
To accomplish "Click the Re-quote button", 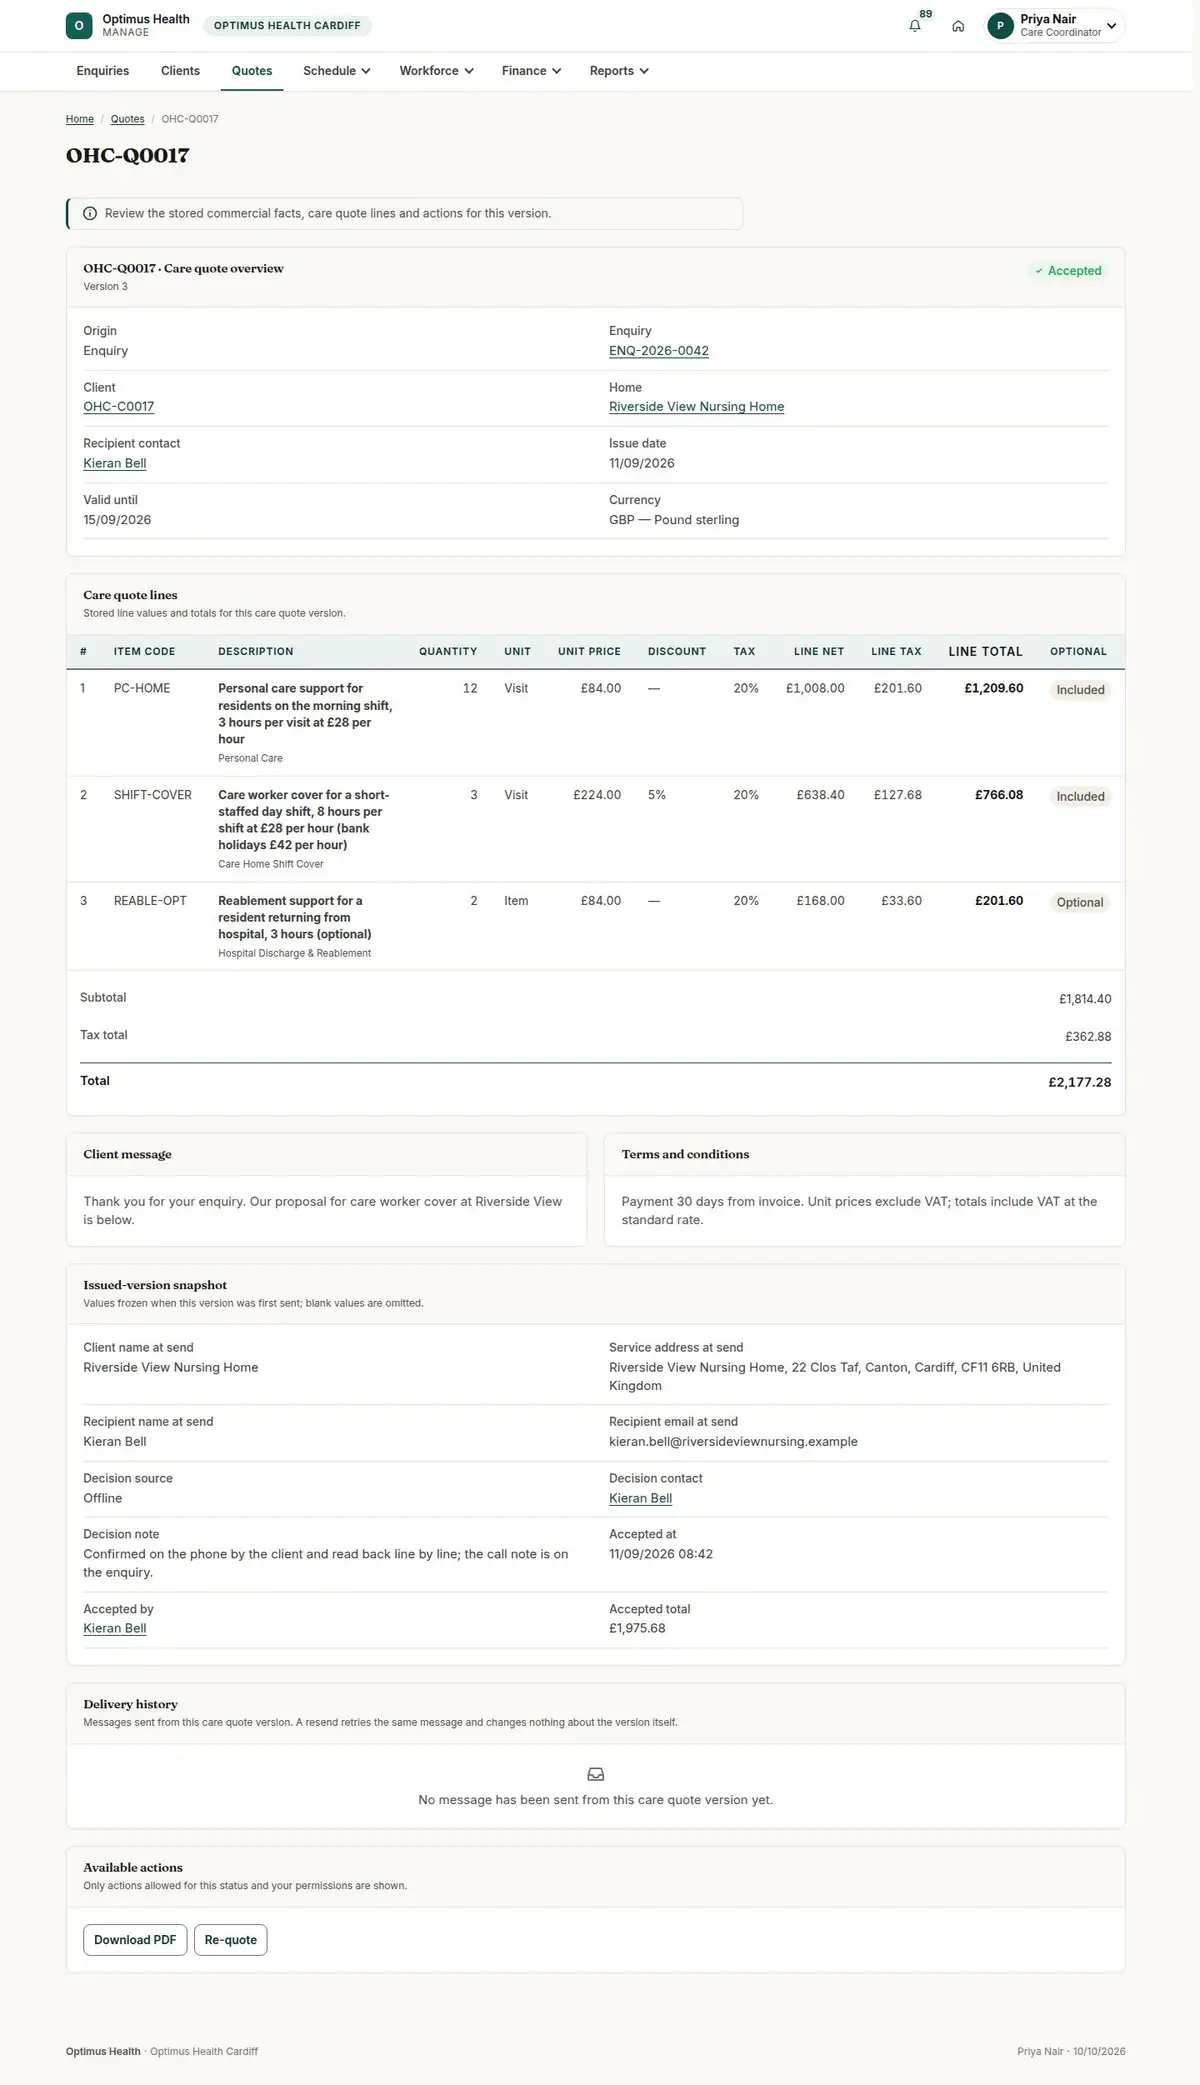I will point(231,1940).
